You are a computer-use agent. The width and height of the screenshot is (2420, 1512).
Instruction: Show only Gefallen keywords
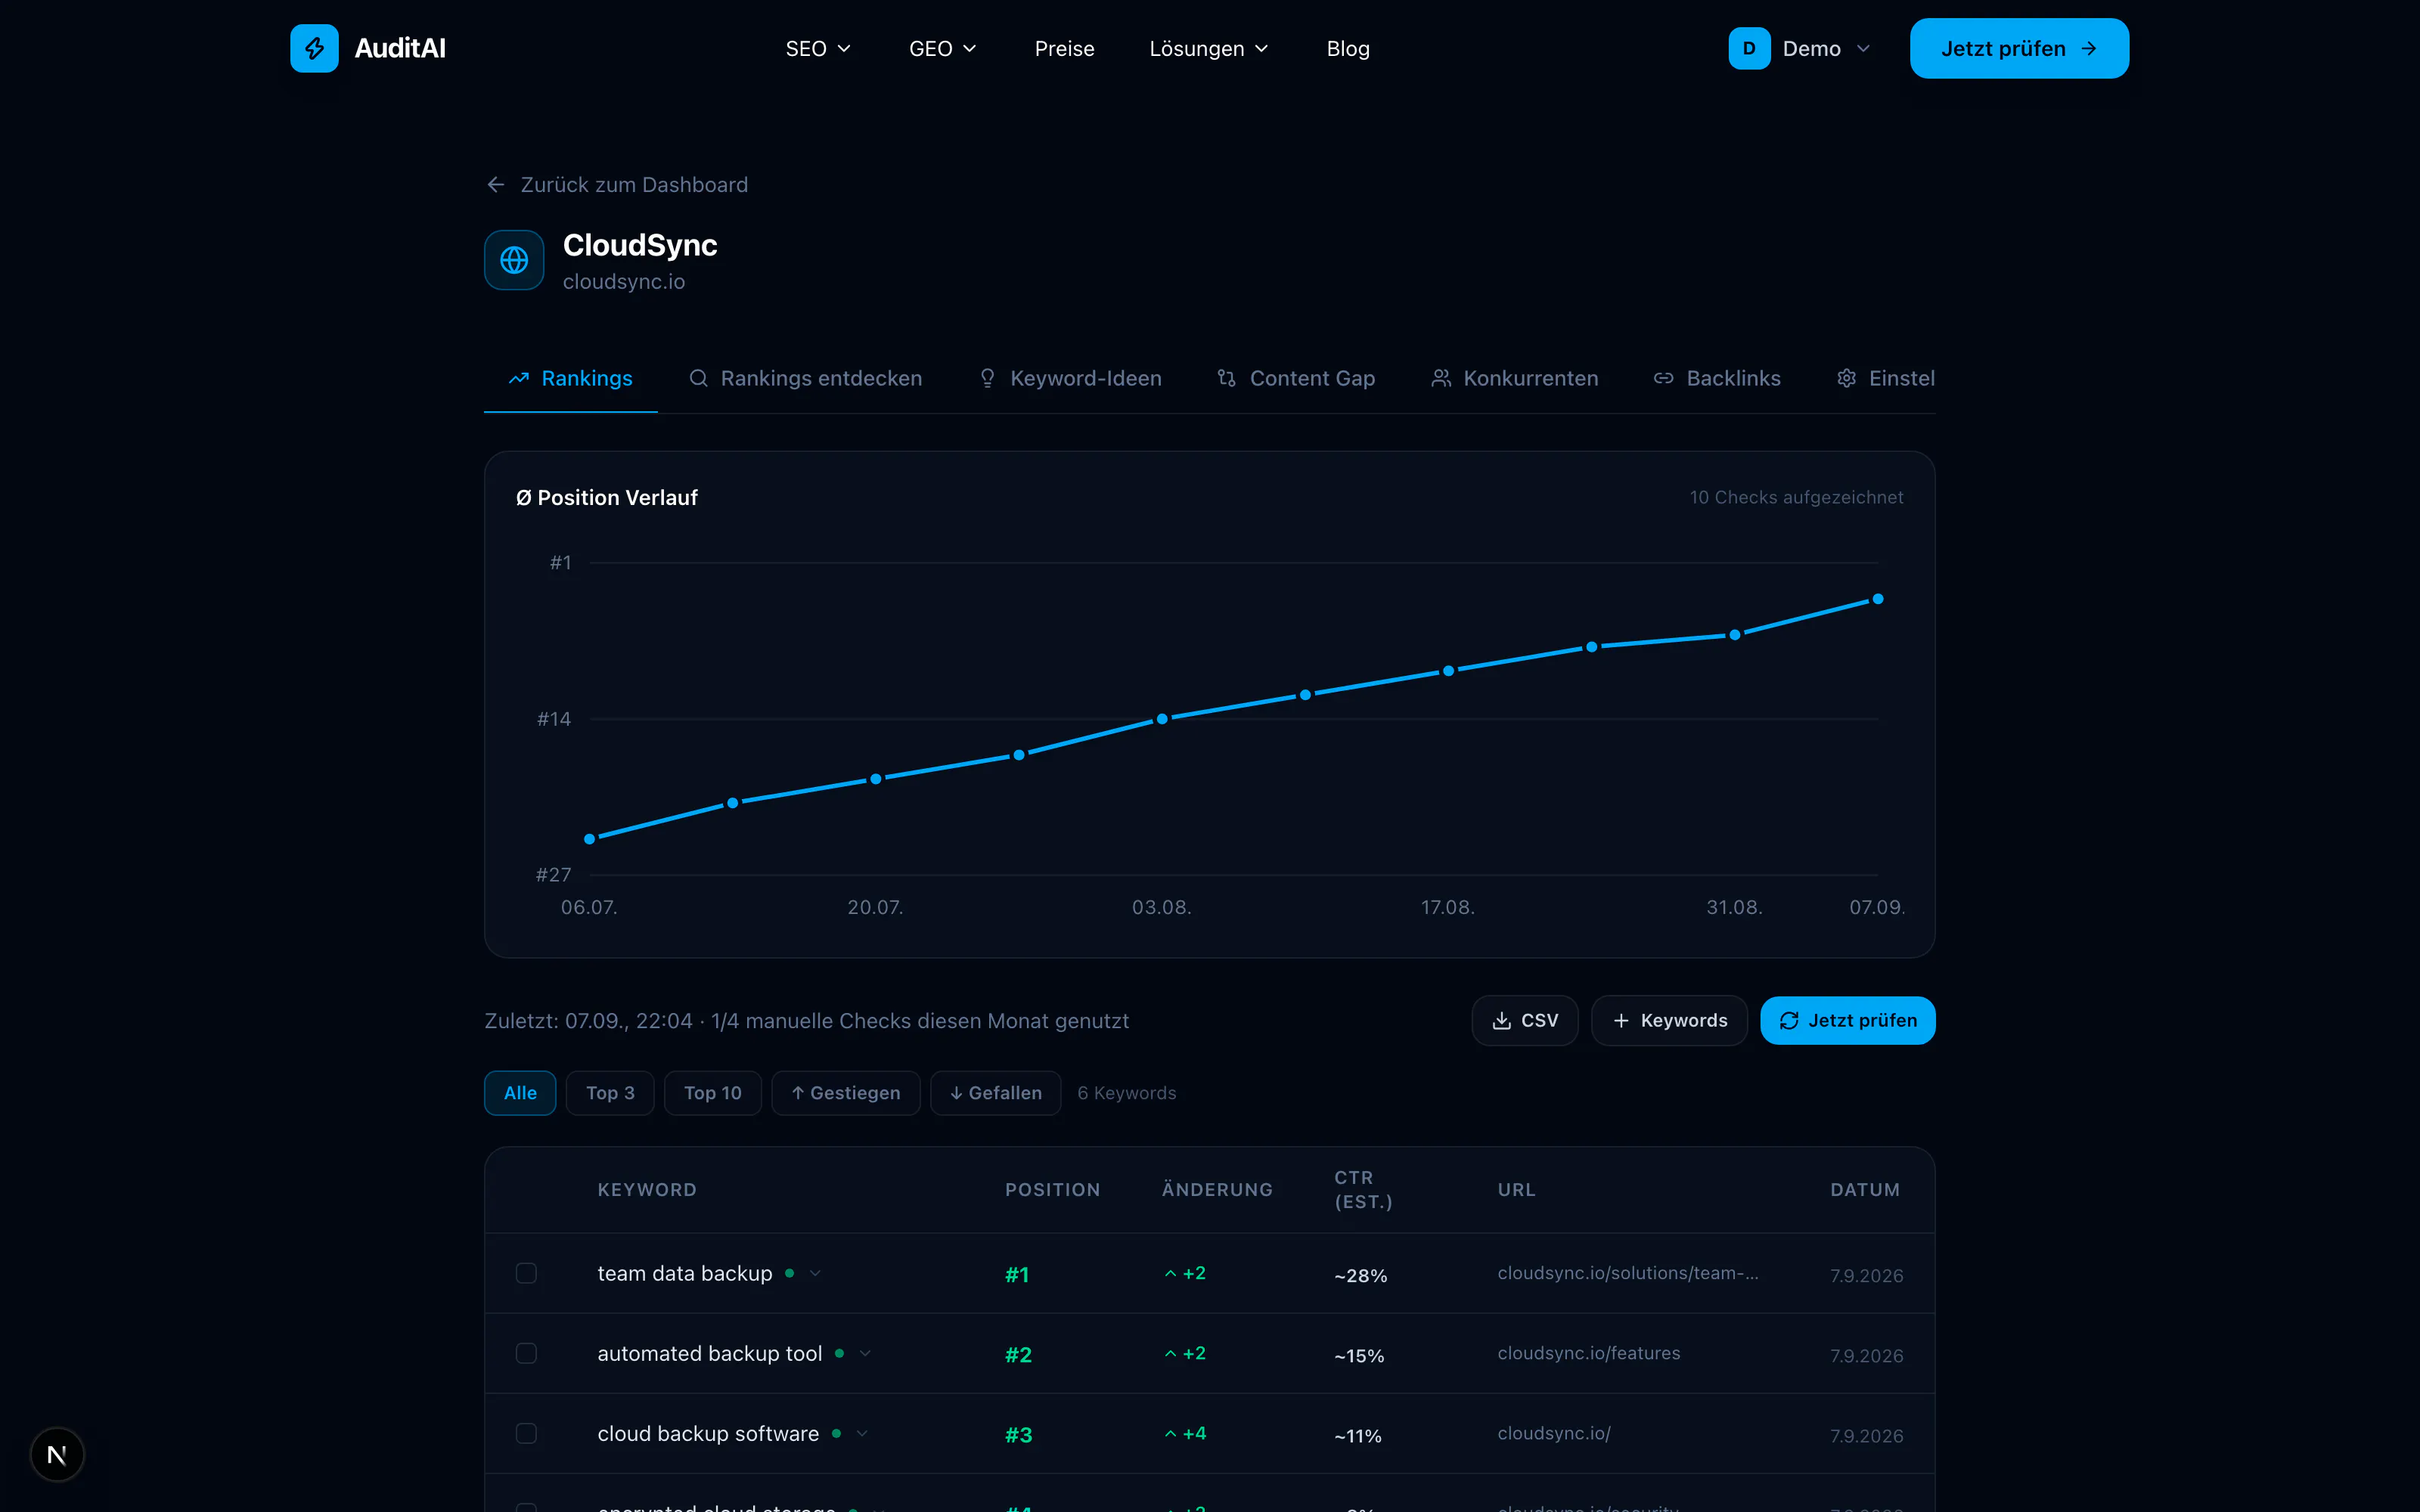[996, 1093]
